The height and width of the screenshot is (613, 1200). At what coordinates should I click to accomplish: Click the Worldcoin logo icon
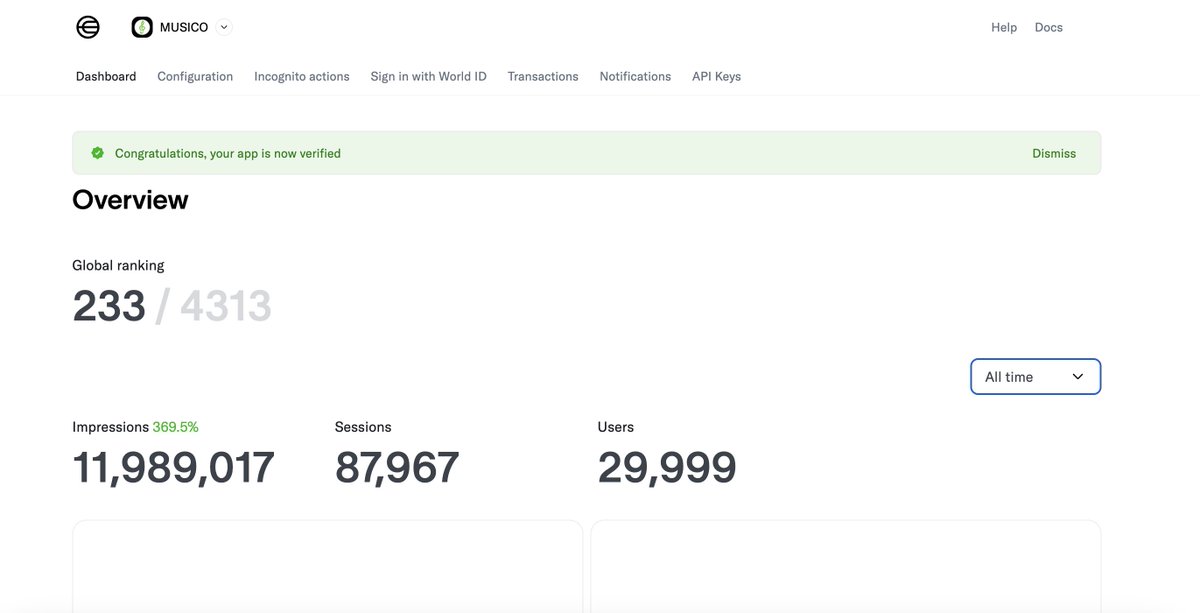(88, 28)
